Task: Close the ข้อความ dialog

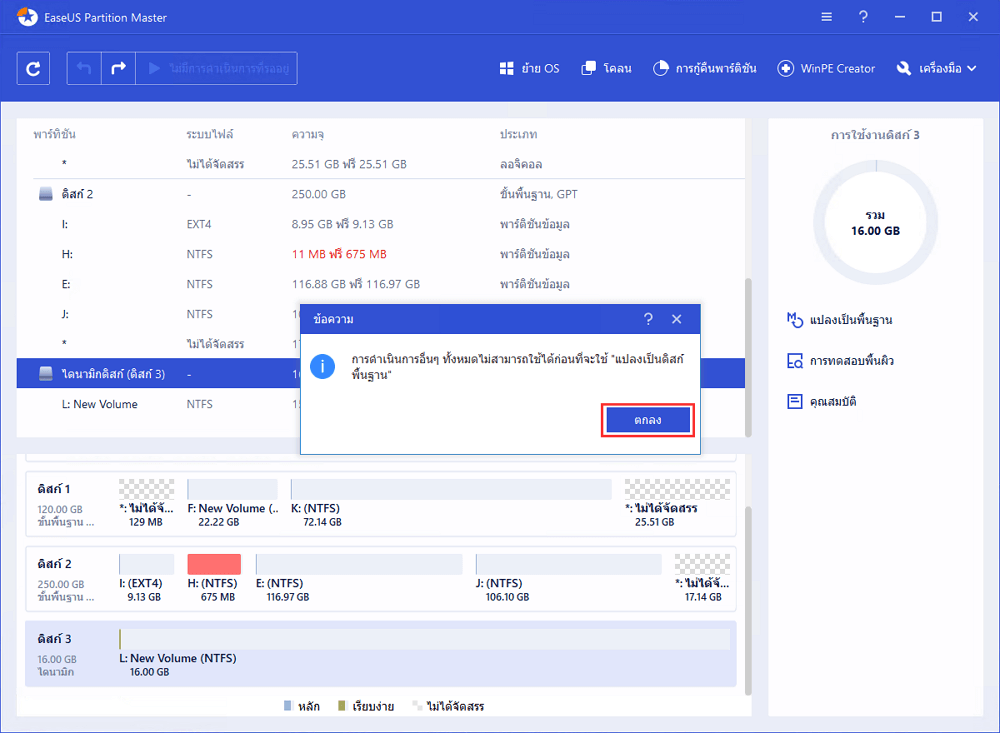Action: 677,319
